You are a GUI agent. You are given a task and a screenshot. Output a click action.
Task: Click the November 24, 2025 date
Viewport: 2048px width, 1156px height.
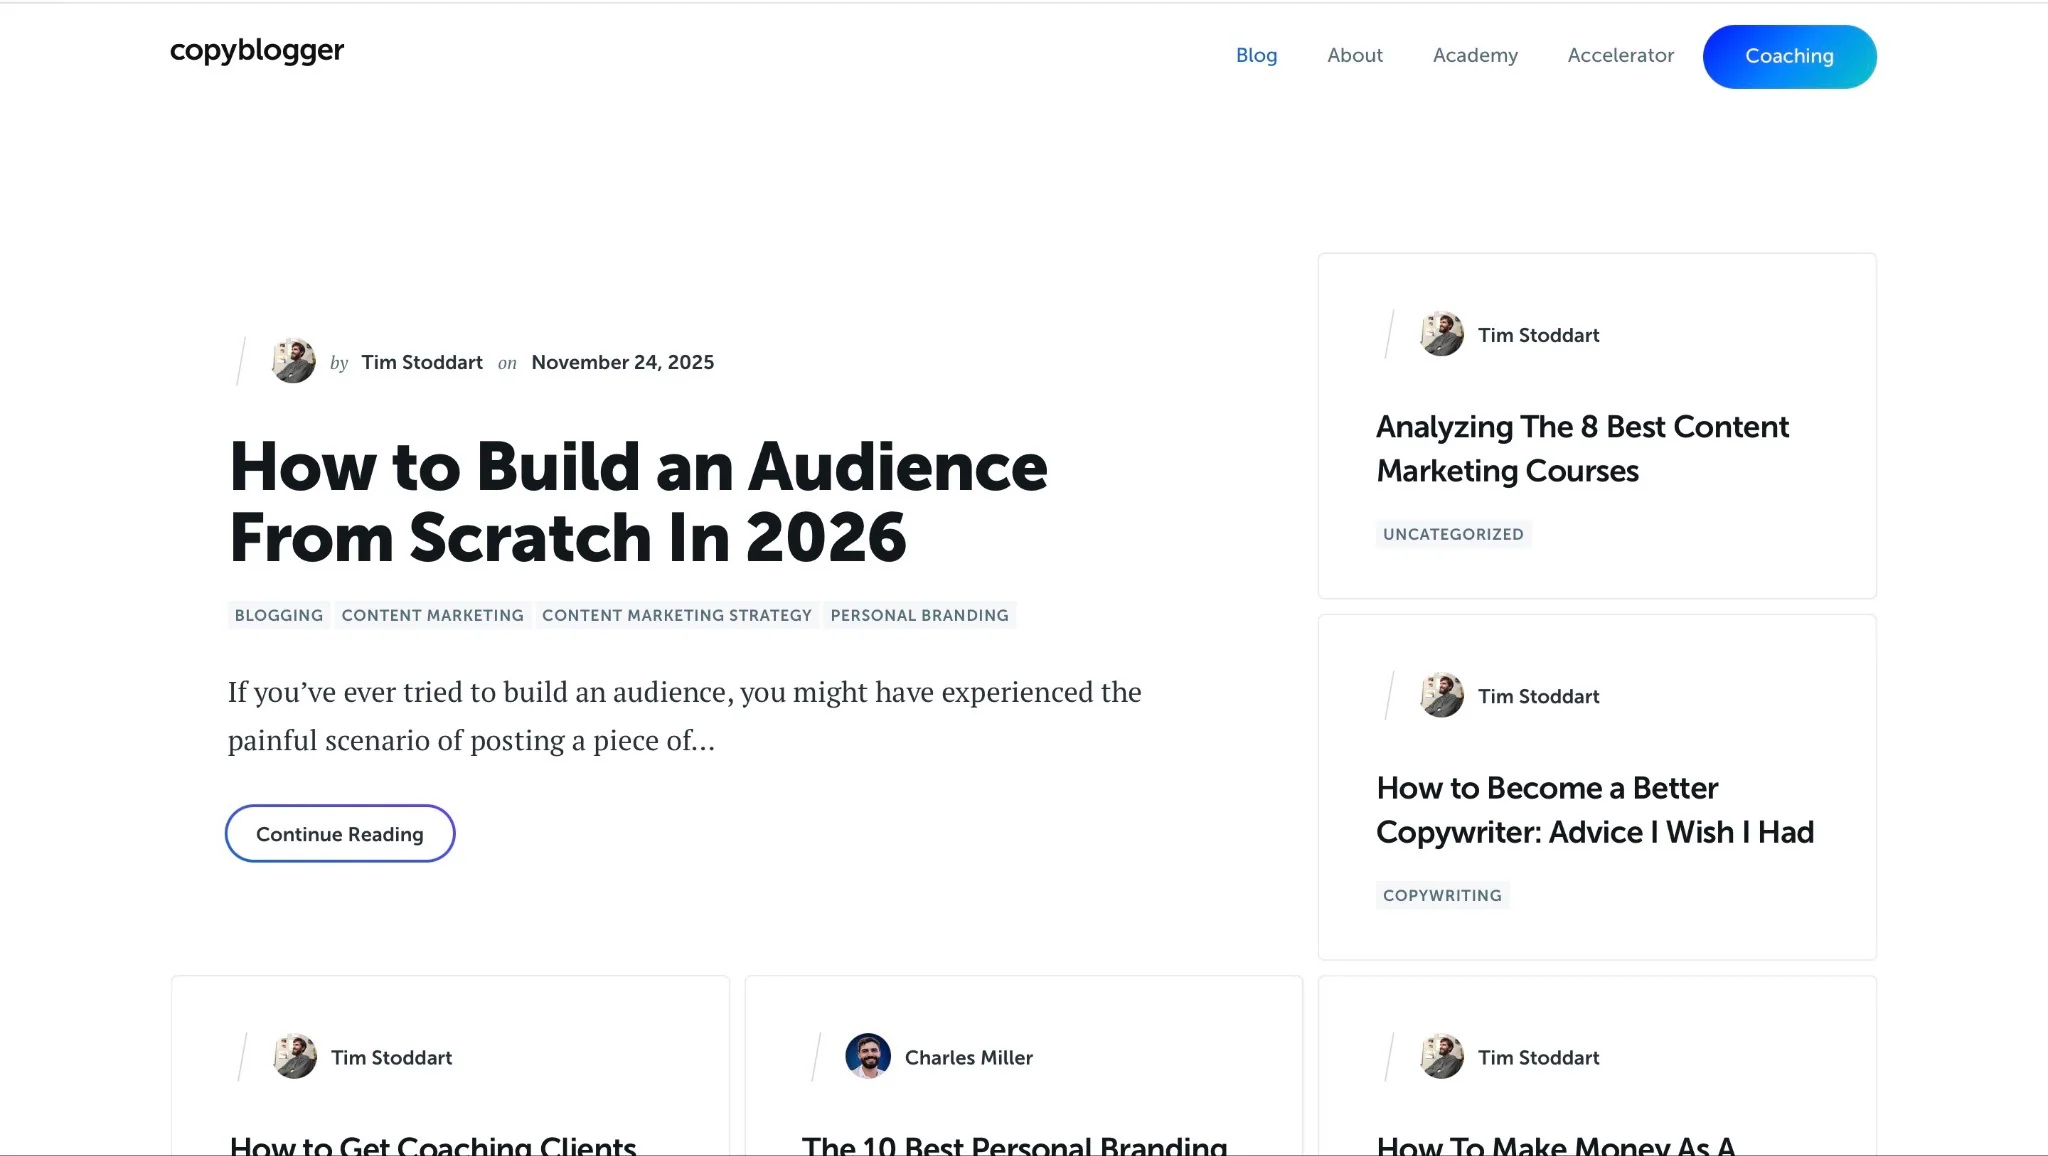[x=622, y=362]
